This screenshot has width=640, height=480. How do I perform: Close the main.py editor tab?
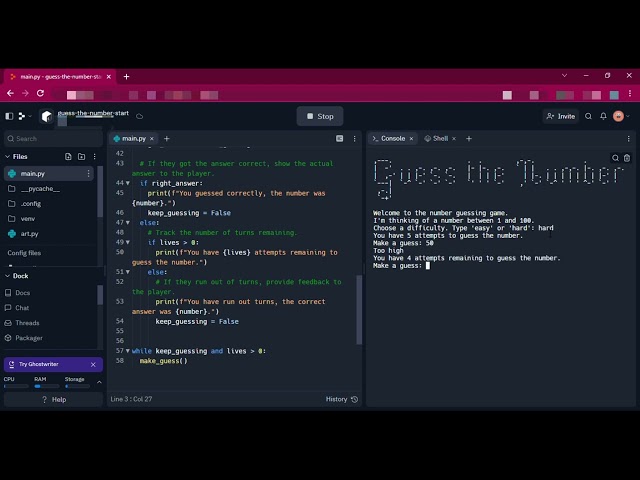(x=152, y=139)
